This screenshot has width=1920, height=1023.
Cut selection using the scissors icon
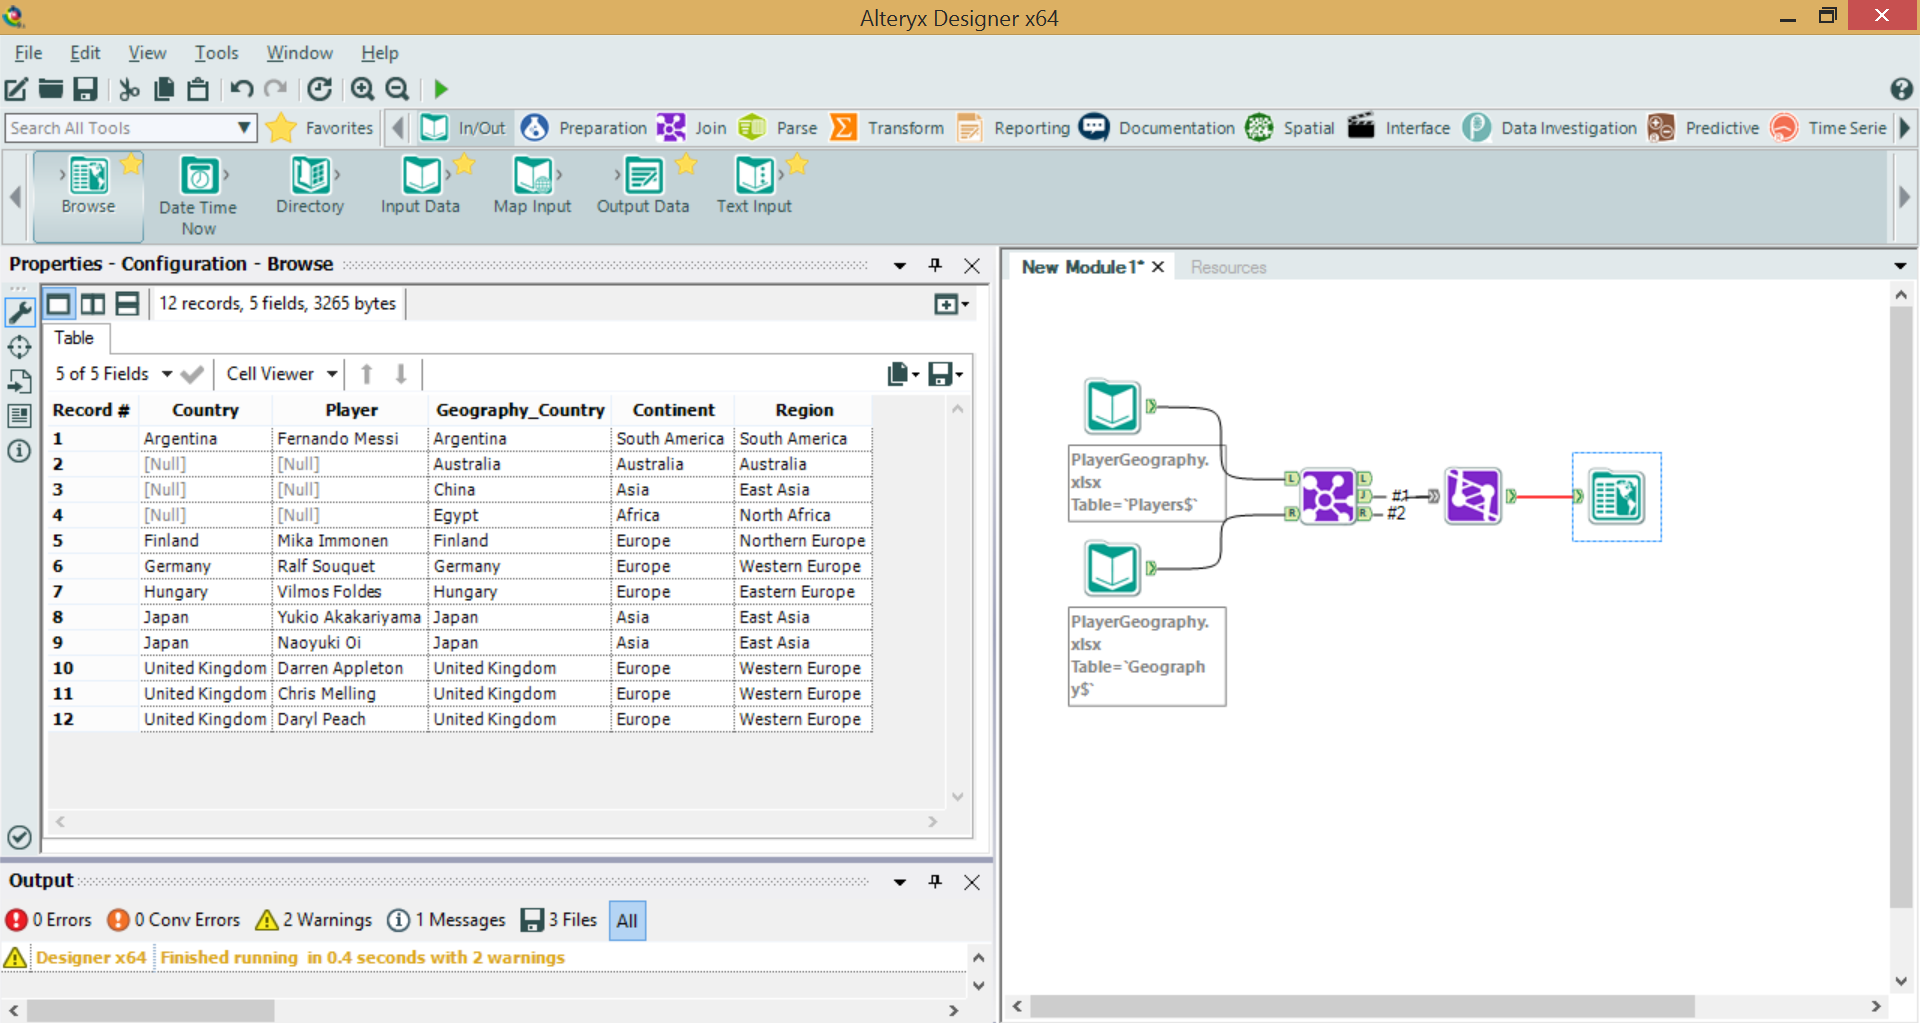(x=129, y=89)
